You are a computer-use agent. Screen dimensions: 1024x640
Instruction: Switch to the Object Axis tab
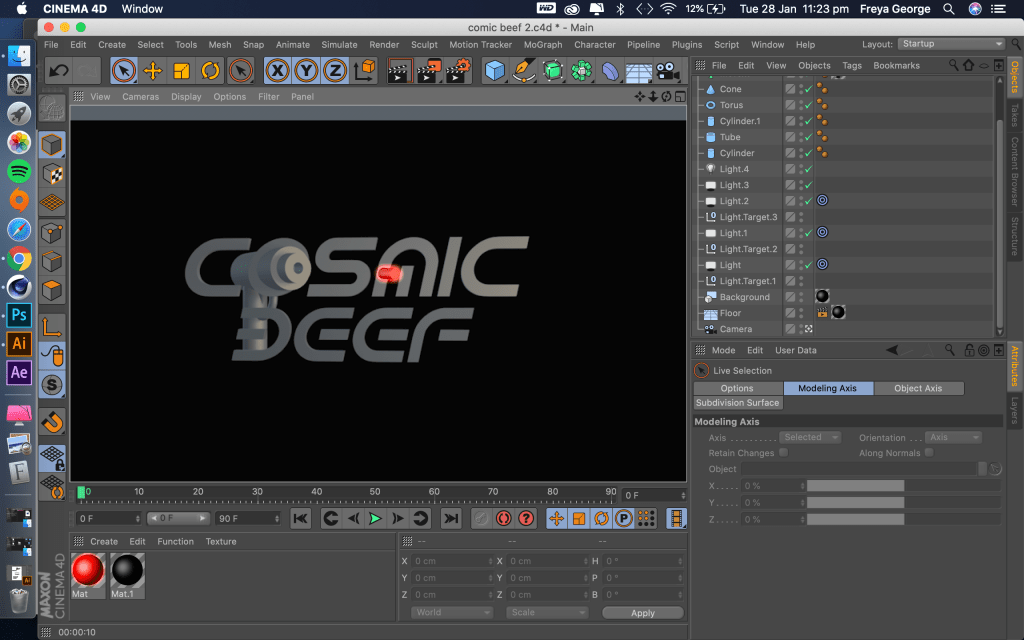click(x=918, y=388)
